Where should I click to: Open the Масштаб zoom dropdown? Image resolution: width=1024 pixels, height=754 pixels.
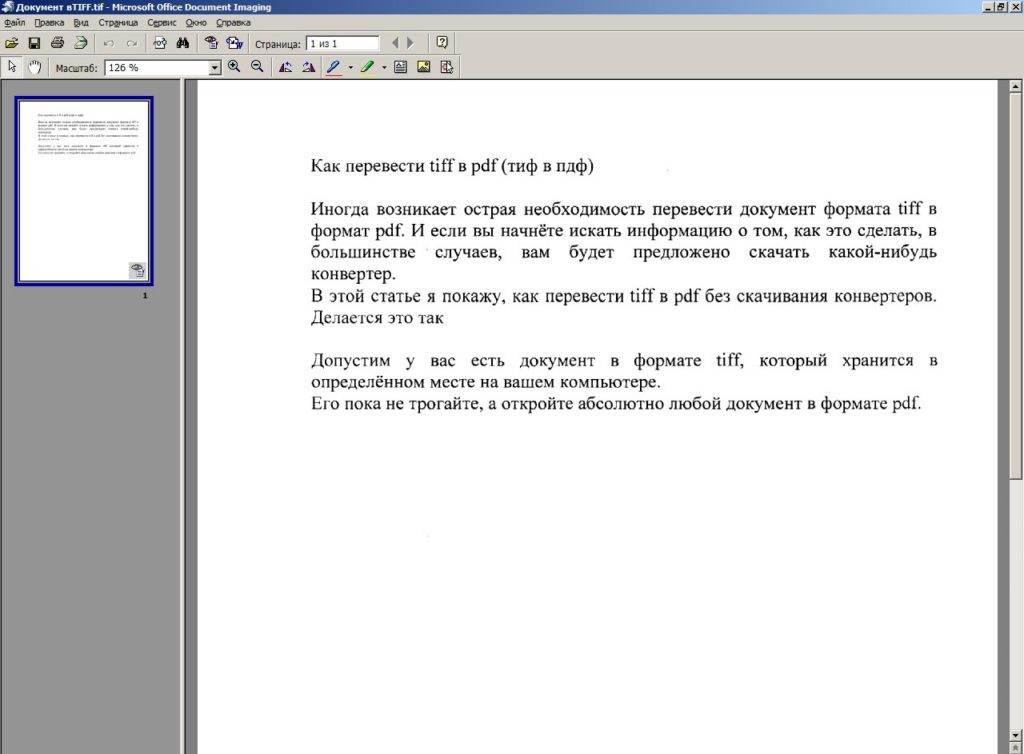pos(214,68)
